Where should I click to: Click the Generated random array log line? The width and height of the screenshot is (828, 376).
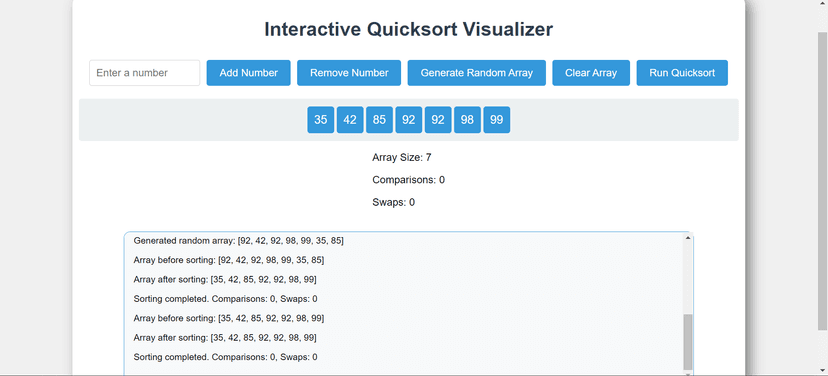coord(239,241)
